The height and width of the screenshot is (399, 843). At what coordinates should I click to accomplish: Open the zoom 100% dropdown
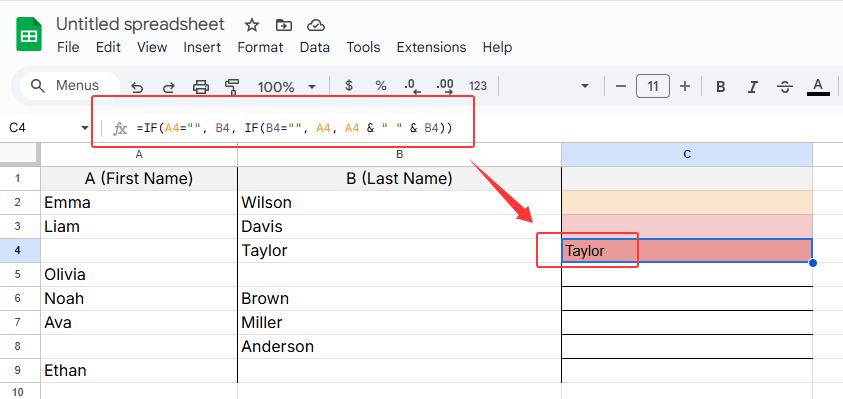[x=287, y=87]
